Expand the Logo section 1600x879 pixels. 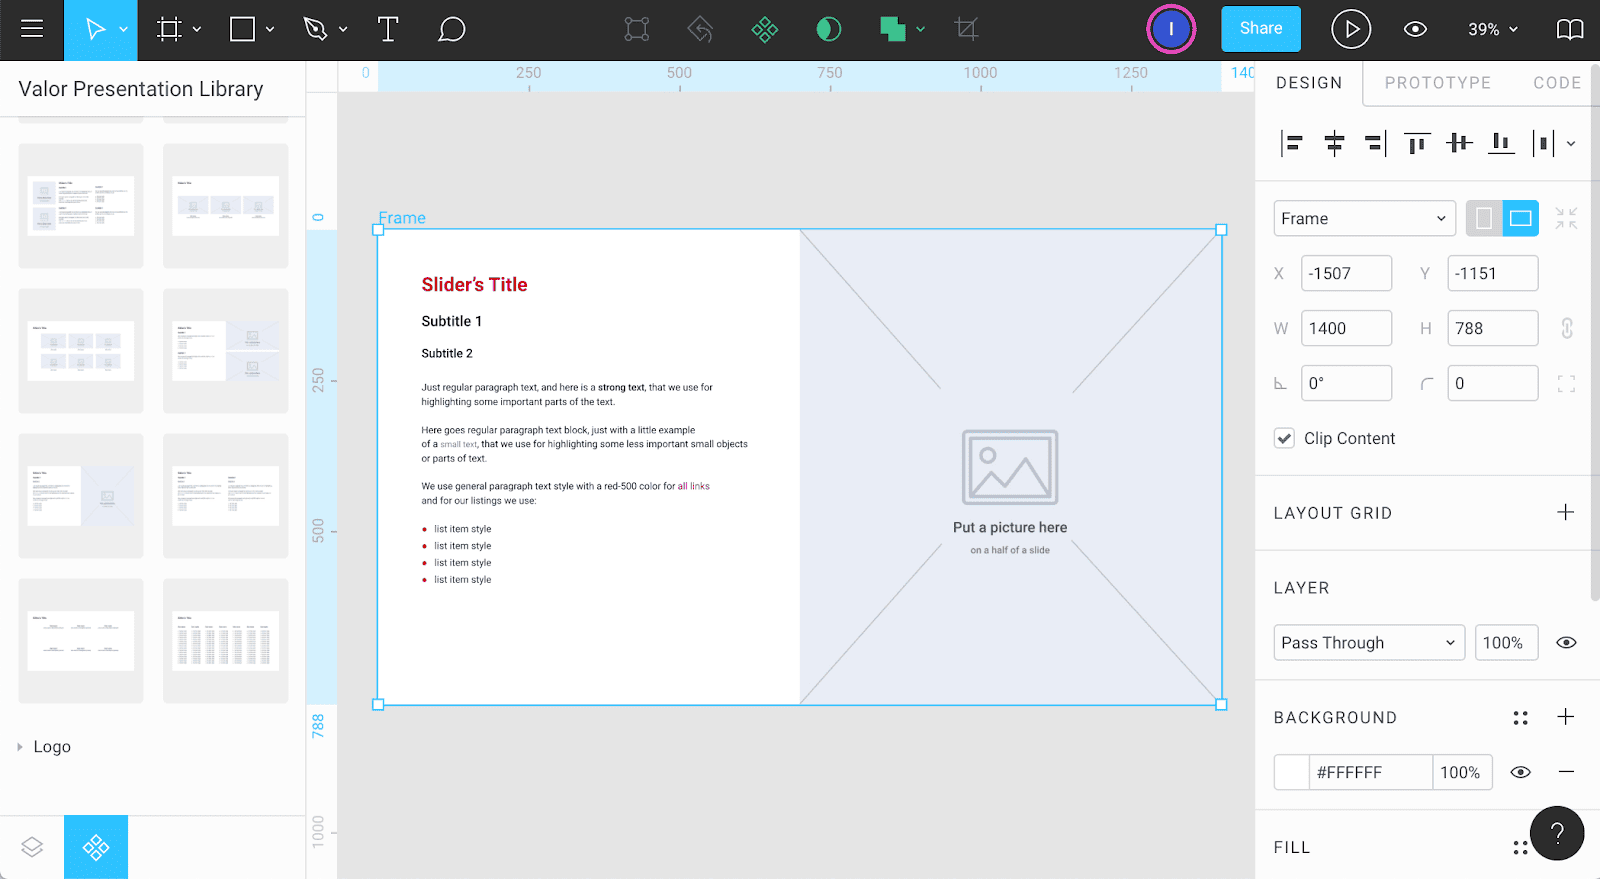pyautogui.click(x=20, y=747)
